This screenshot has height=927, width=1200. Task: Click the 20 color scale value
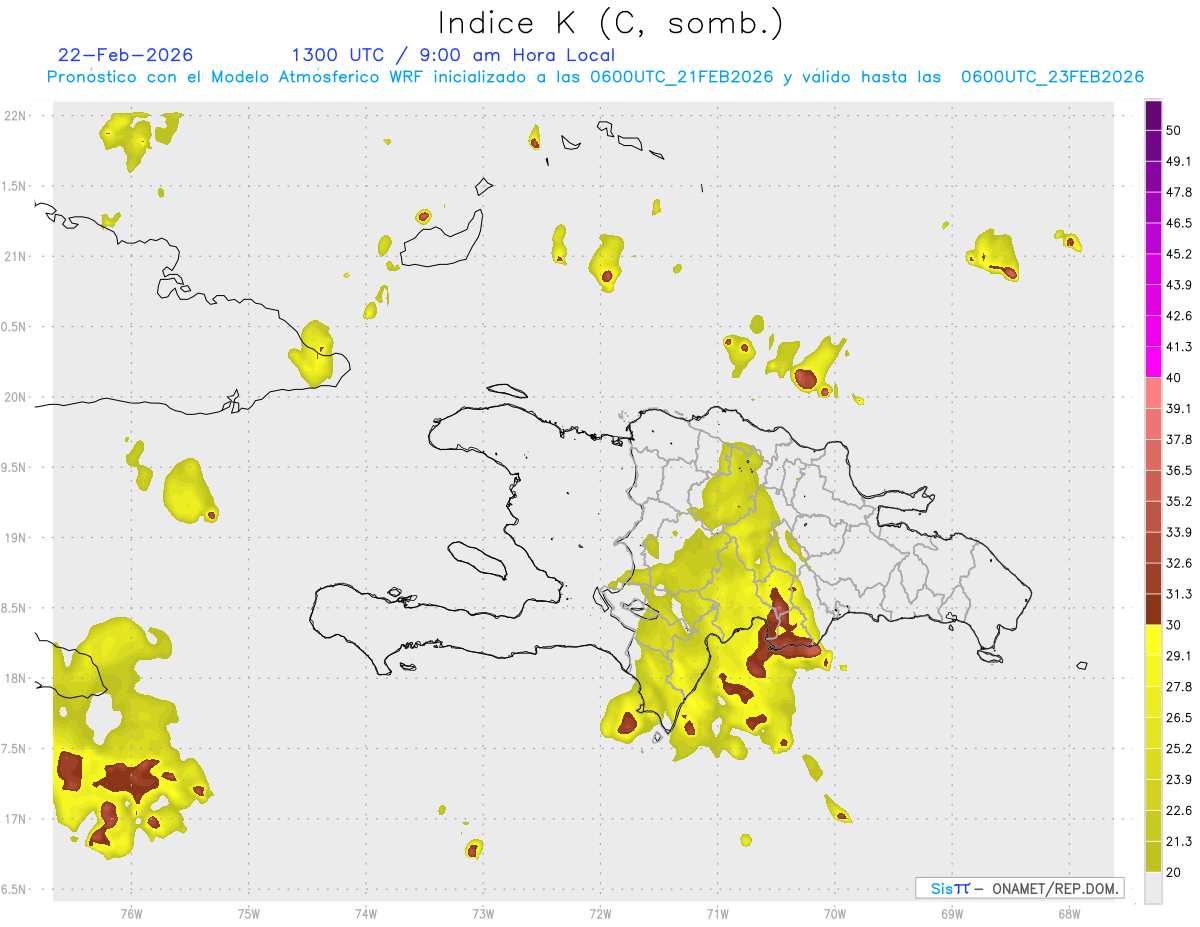coord(1174,873)
